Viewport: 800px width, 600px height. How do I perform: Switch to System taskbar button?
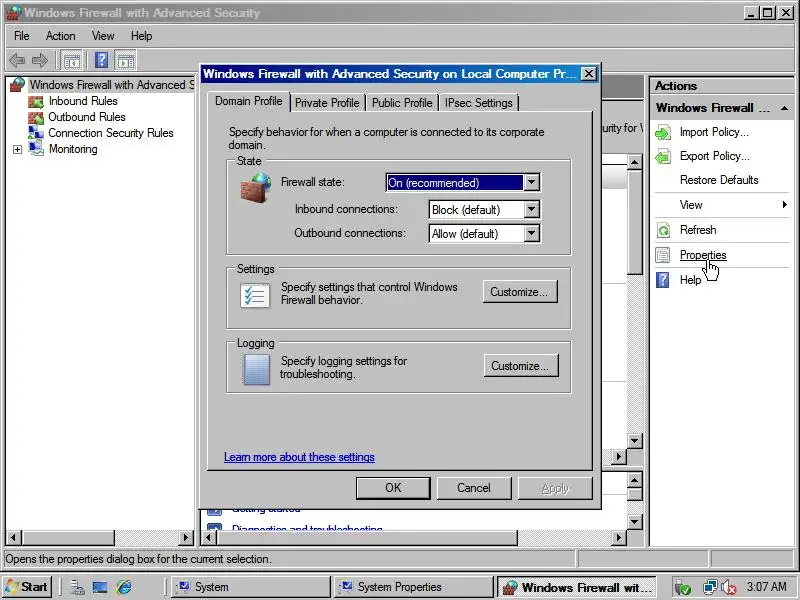251,587
